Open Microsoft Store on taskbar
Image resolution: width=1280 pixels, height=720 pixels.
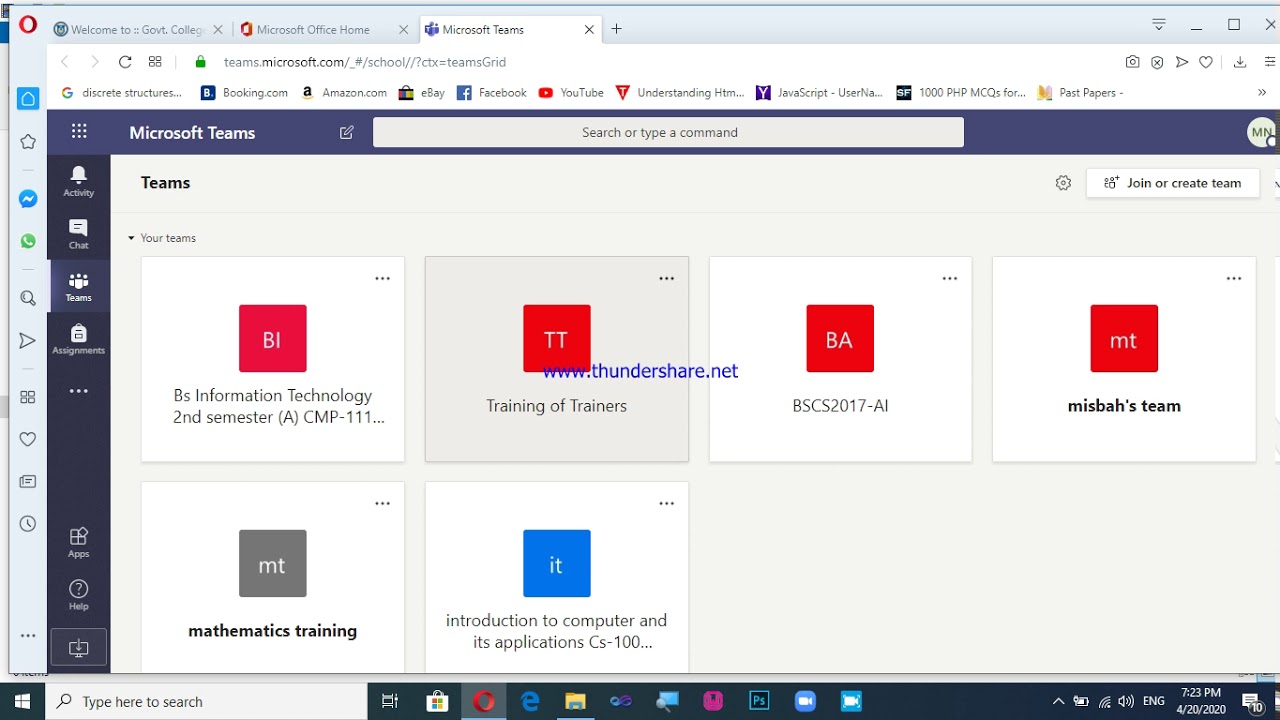tap(437, 701)
